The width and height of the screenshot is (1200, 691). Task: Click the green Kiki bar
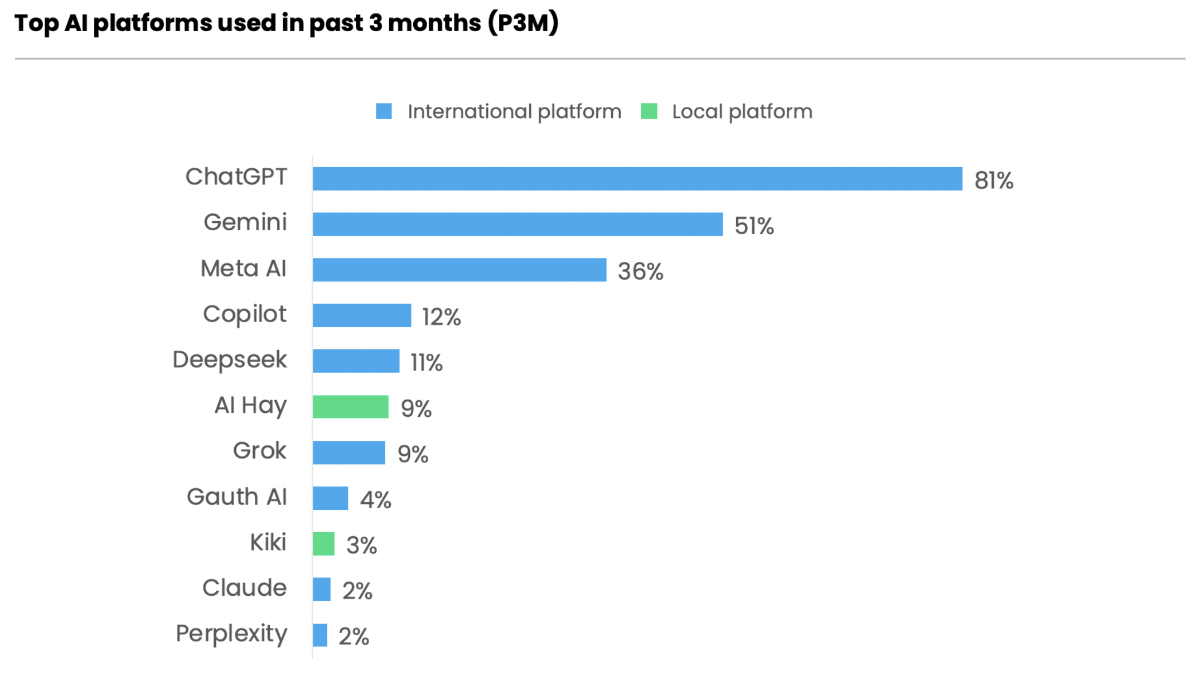[x=323, y=544]
